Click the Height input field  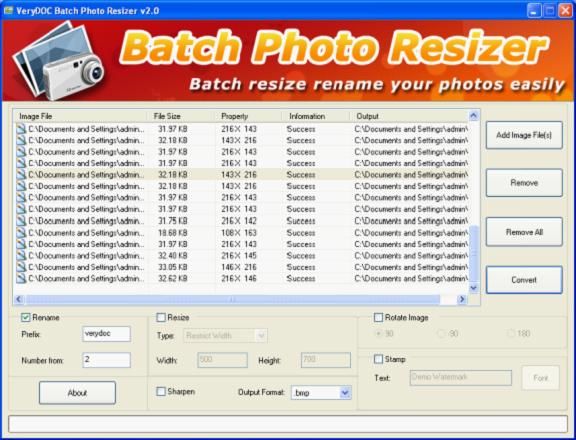[326, 360]
